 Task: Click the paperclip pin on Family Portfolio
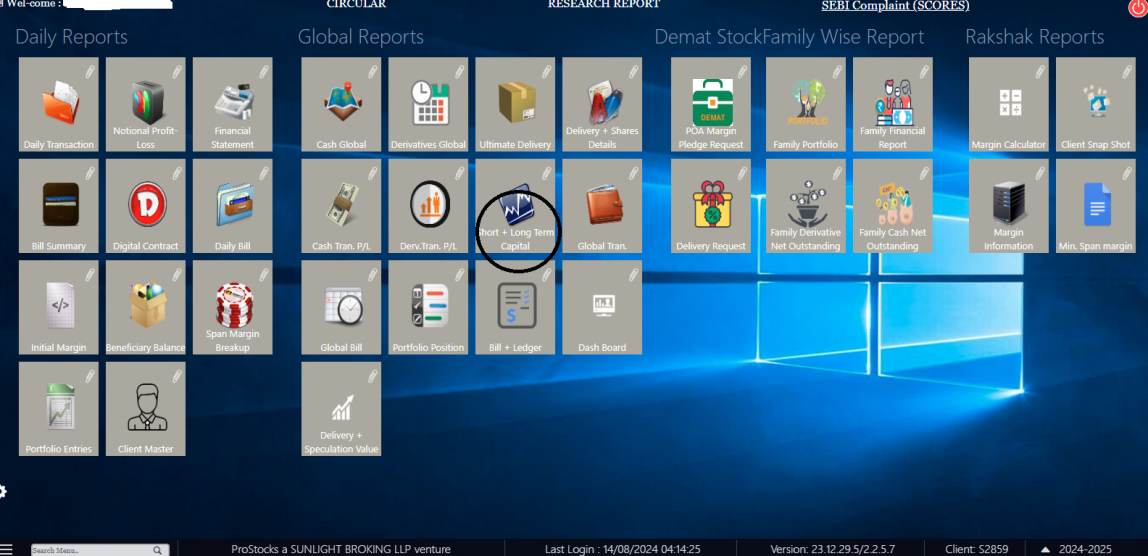coord(838,70)
